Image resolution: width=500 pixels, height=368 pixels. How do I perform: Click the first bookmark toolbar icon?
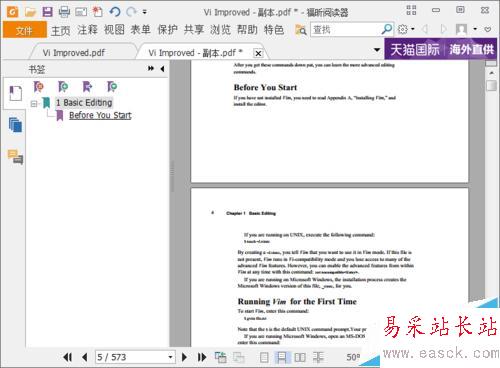tap(38, 87)
